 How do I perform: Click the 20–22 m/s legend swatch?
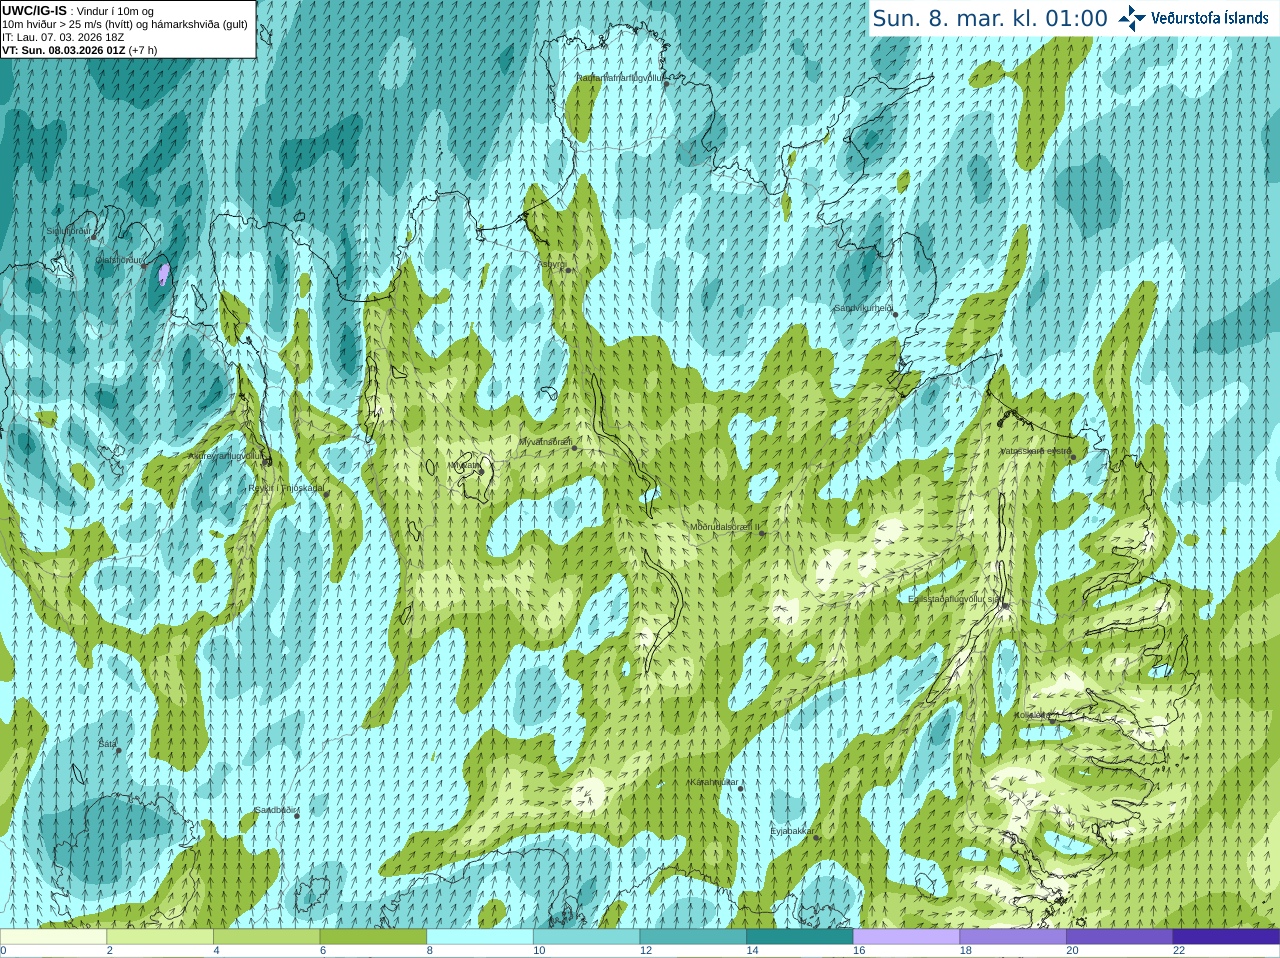pyautogui.click(x=1120, y=937)
